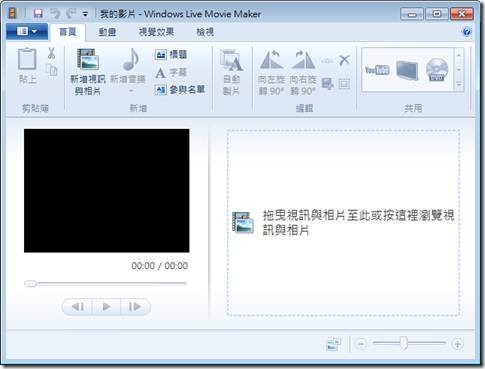
Task: Zoom in the timeline with plus button
Action: point(458,344)
